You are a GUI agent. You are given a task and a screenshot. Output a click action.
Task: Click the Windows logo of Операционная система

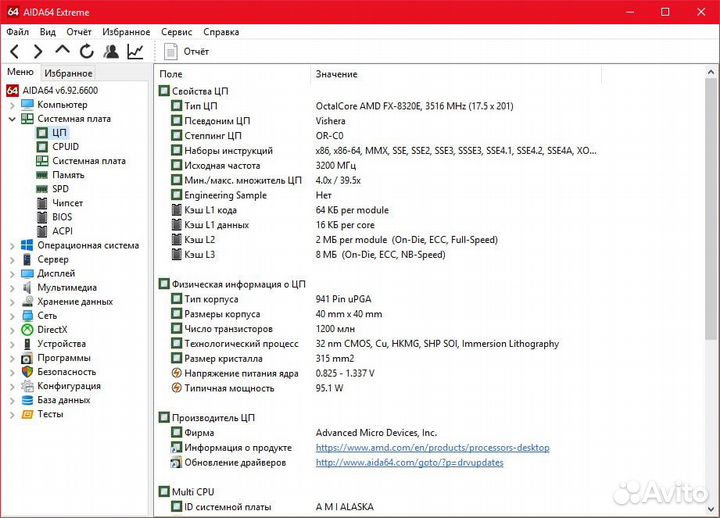coord(28,245)
